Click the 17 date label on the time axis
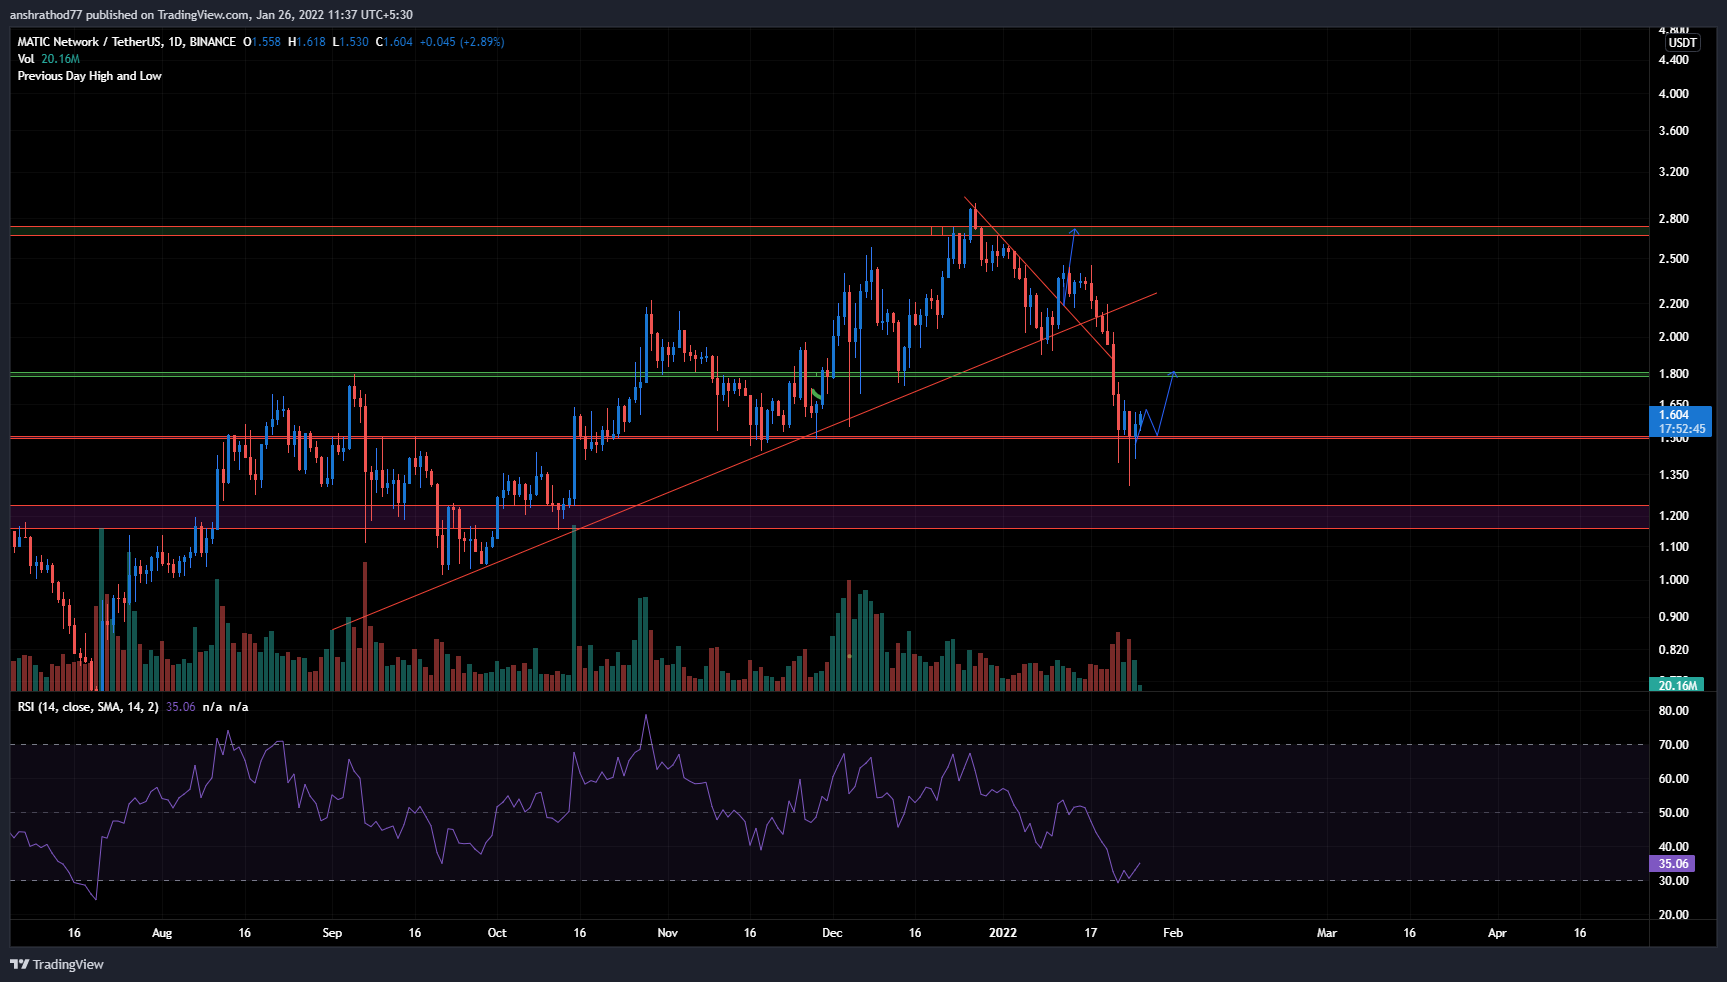The width and height of the screenshot is (1727, 982). (1091, 933)
